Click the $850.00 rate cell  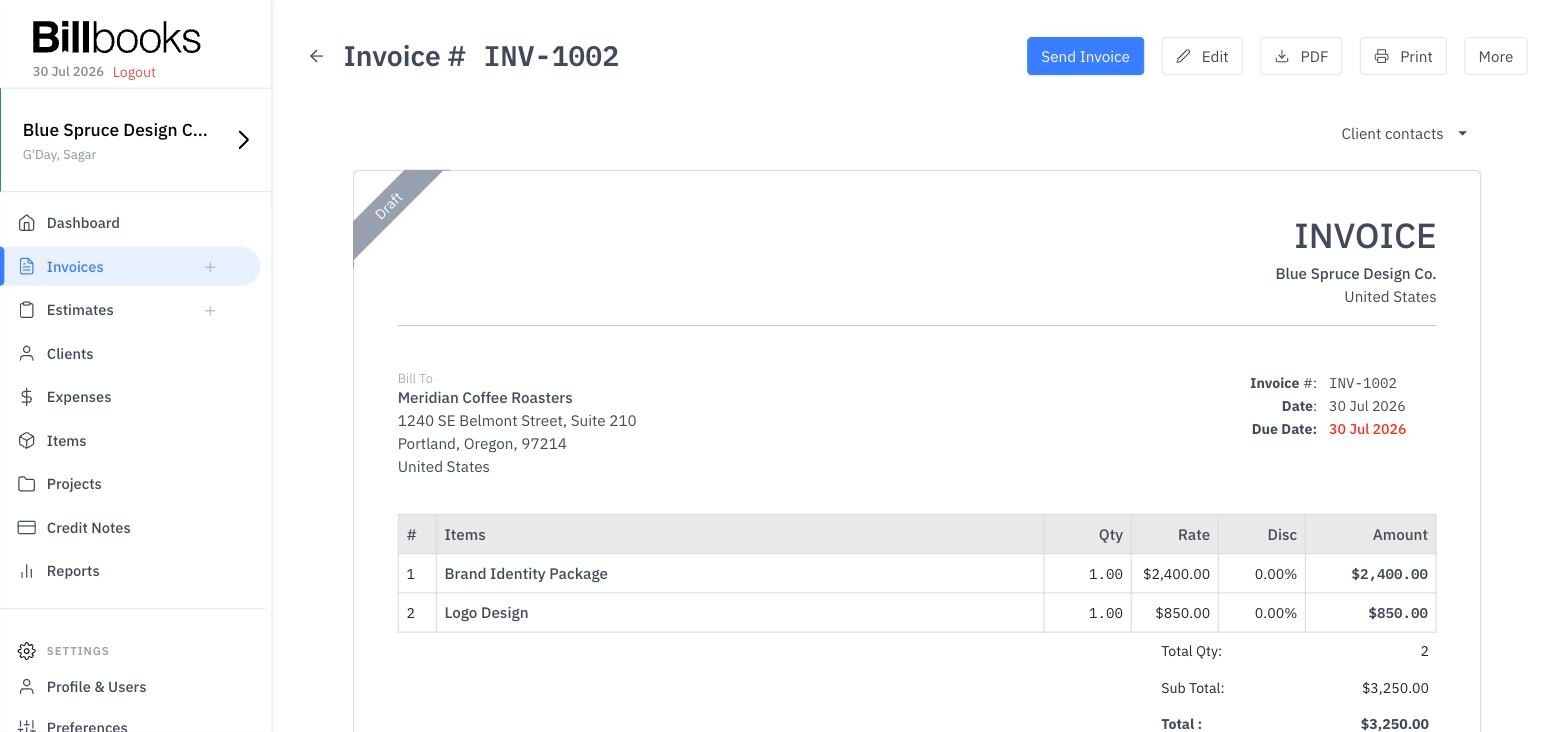[x=1176, y=613]
